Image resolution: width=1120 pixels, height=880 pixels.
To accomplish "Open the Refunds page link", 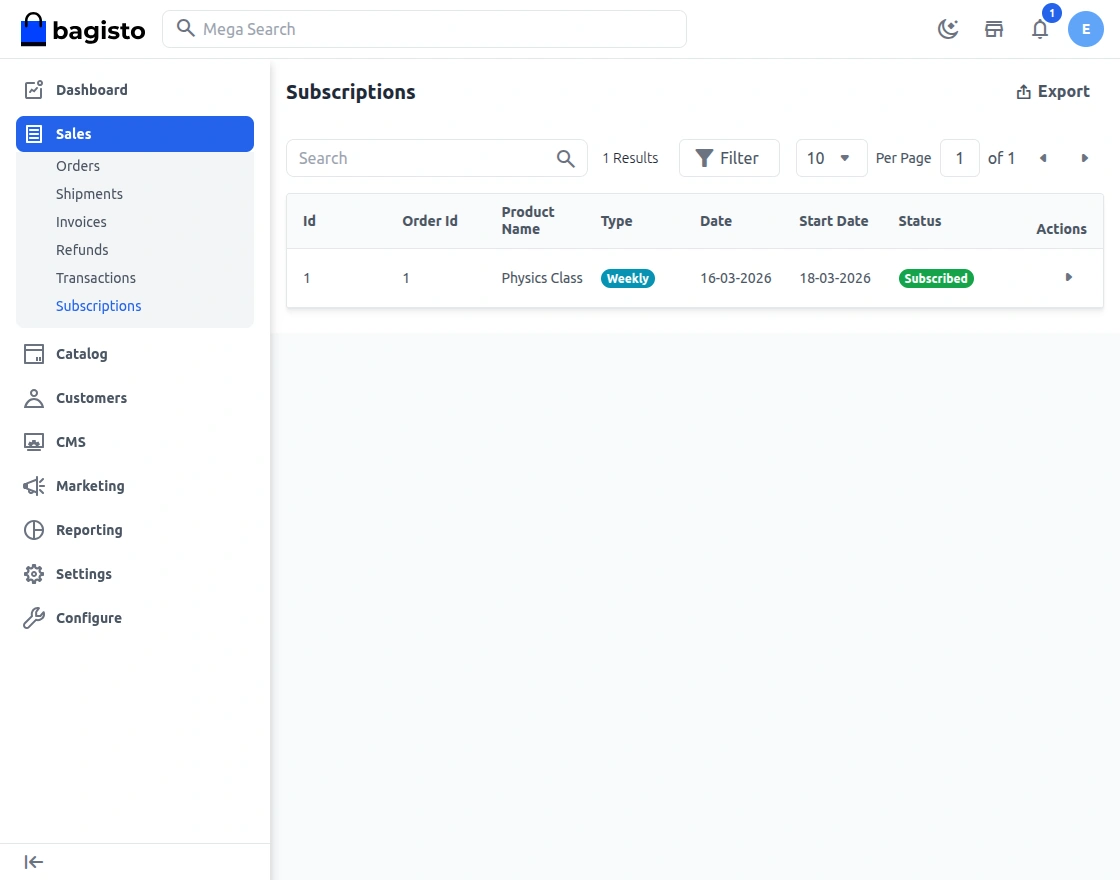I will coord(82,250).
